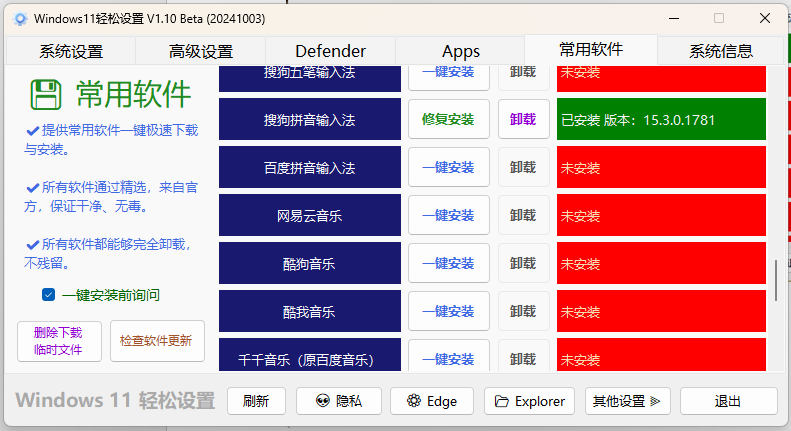This screenshot has width=791, height=431.
Task: Click 修复安装 for 搜狗拼音输入法
Action: click(448, 119)
